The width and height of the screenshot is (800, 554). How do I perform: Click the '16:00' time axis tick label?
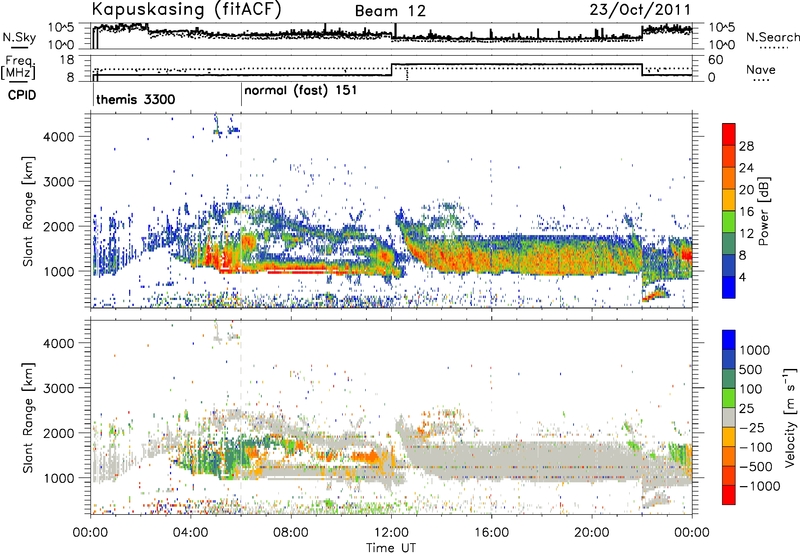tap(491, 532)
